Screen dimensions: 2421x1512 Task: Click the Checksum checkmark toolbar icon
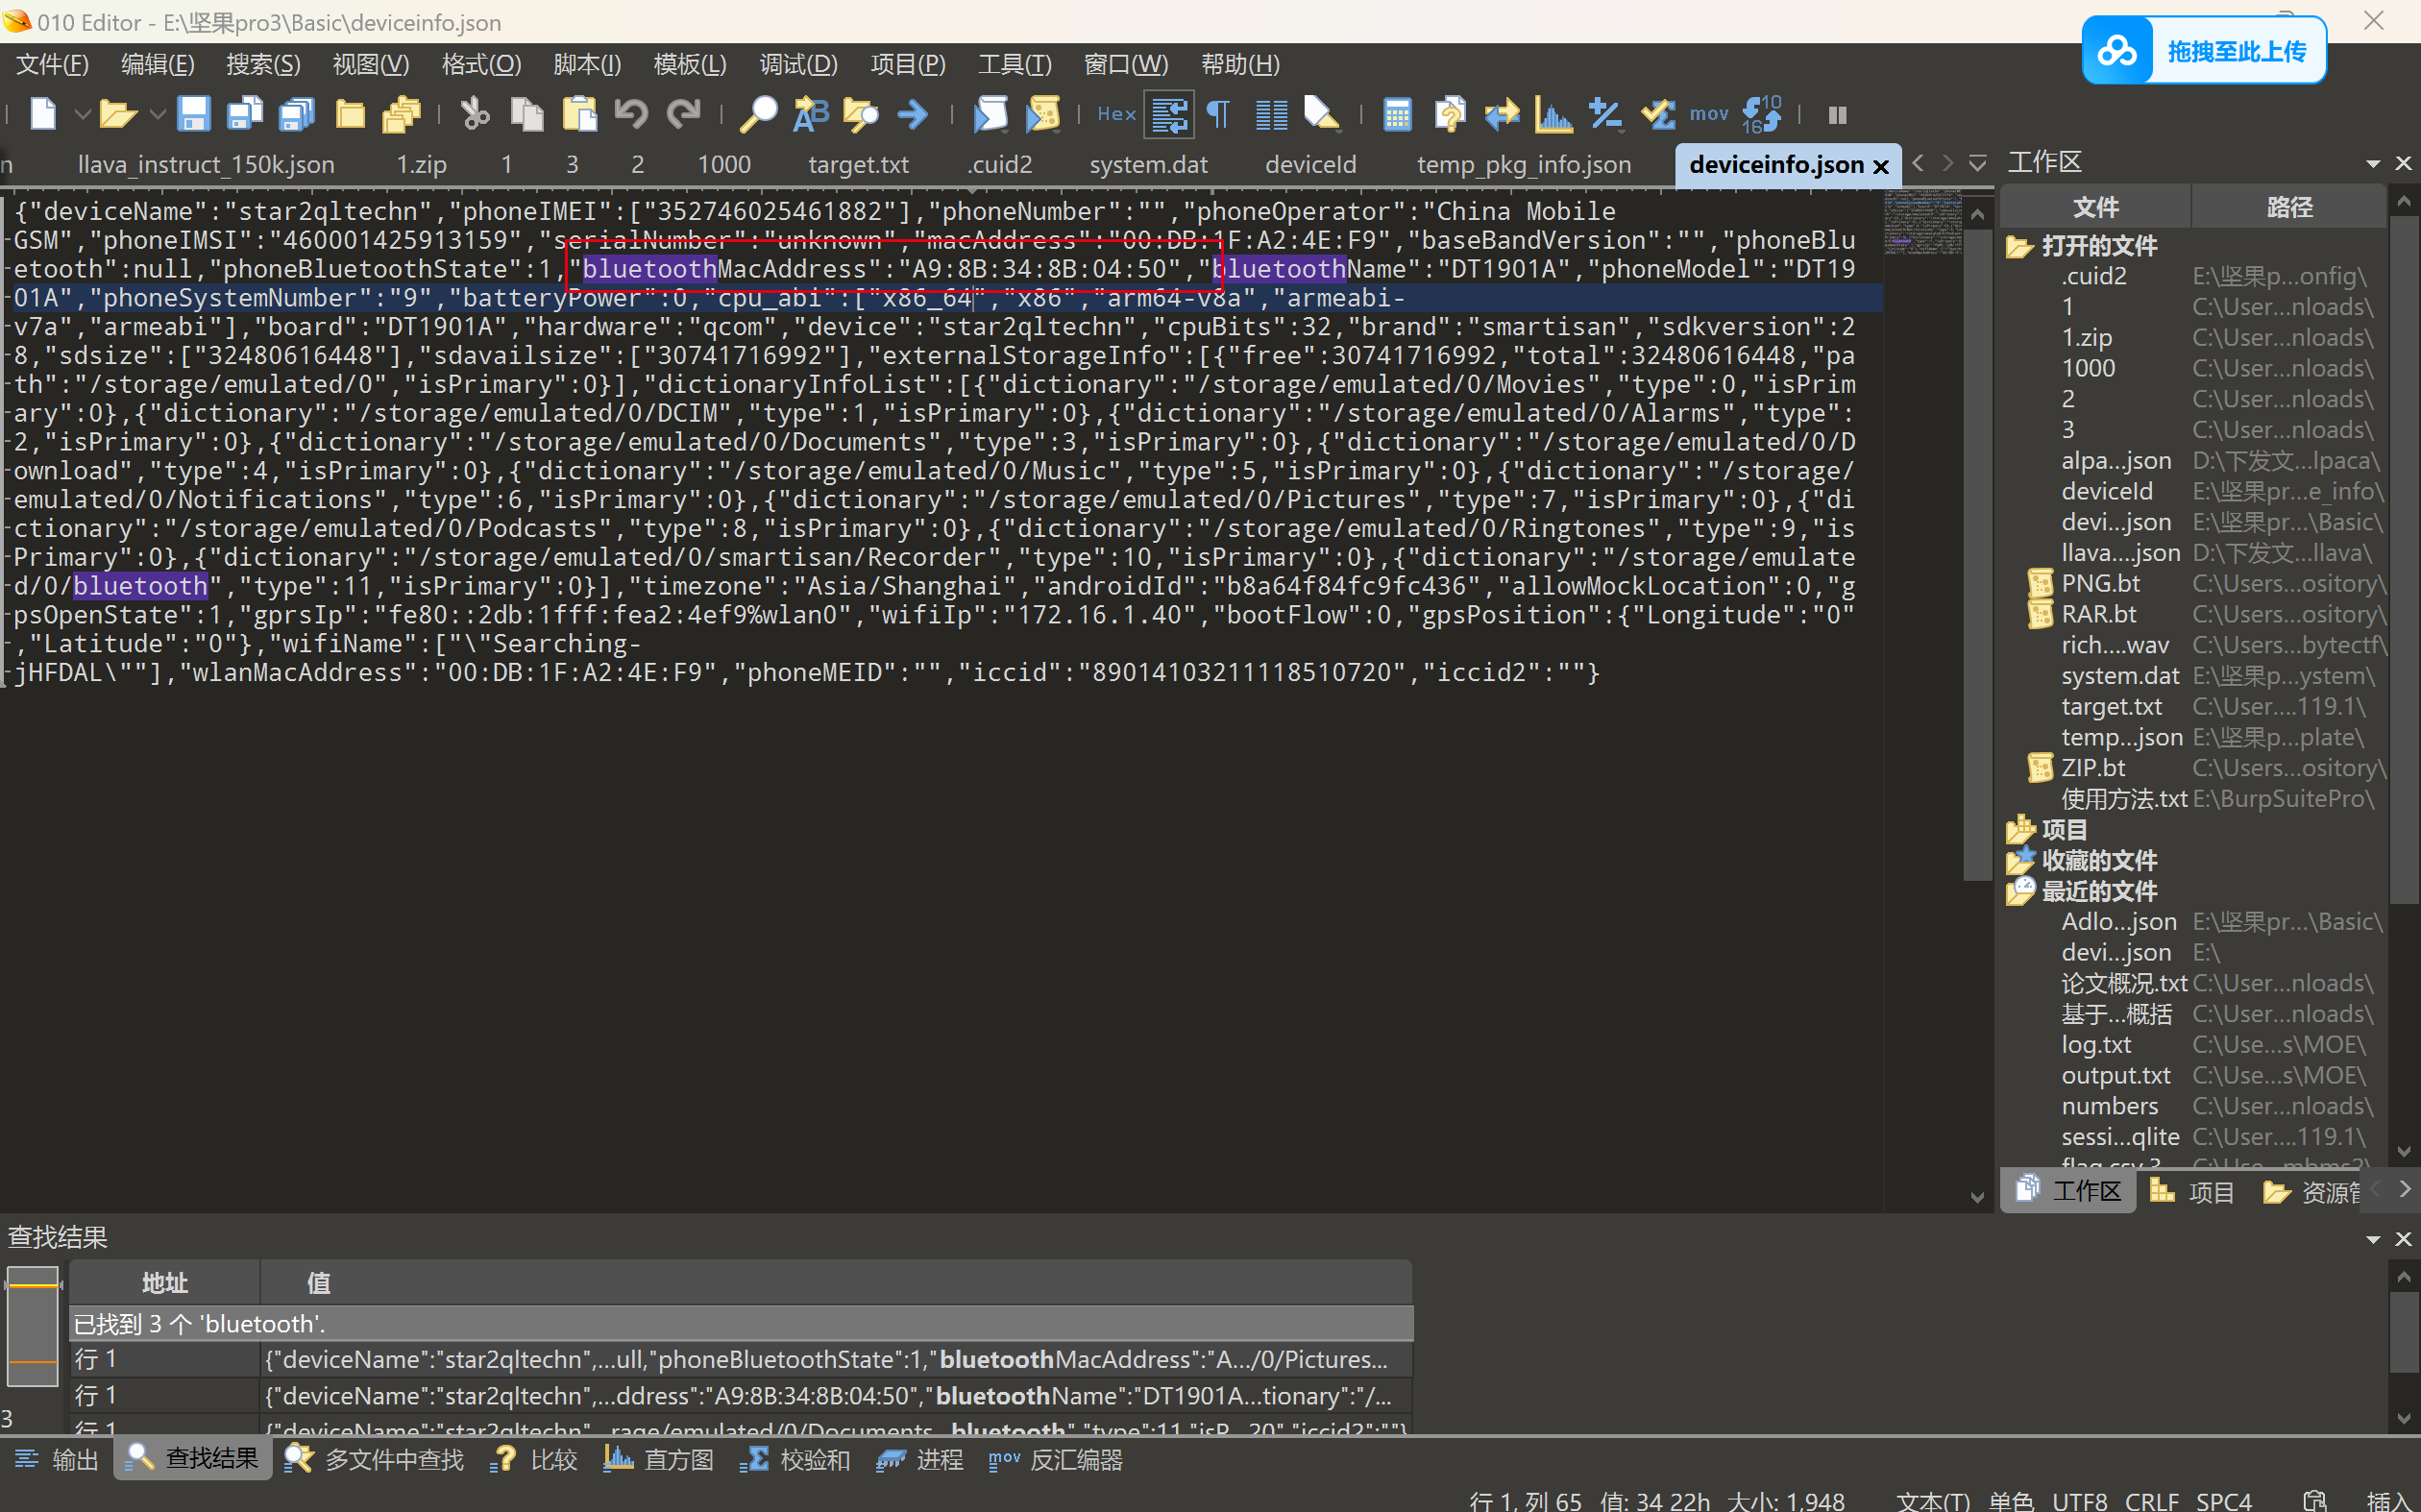[x=1657, y=114]
